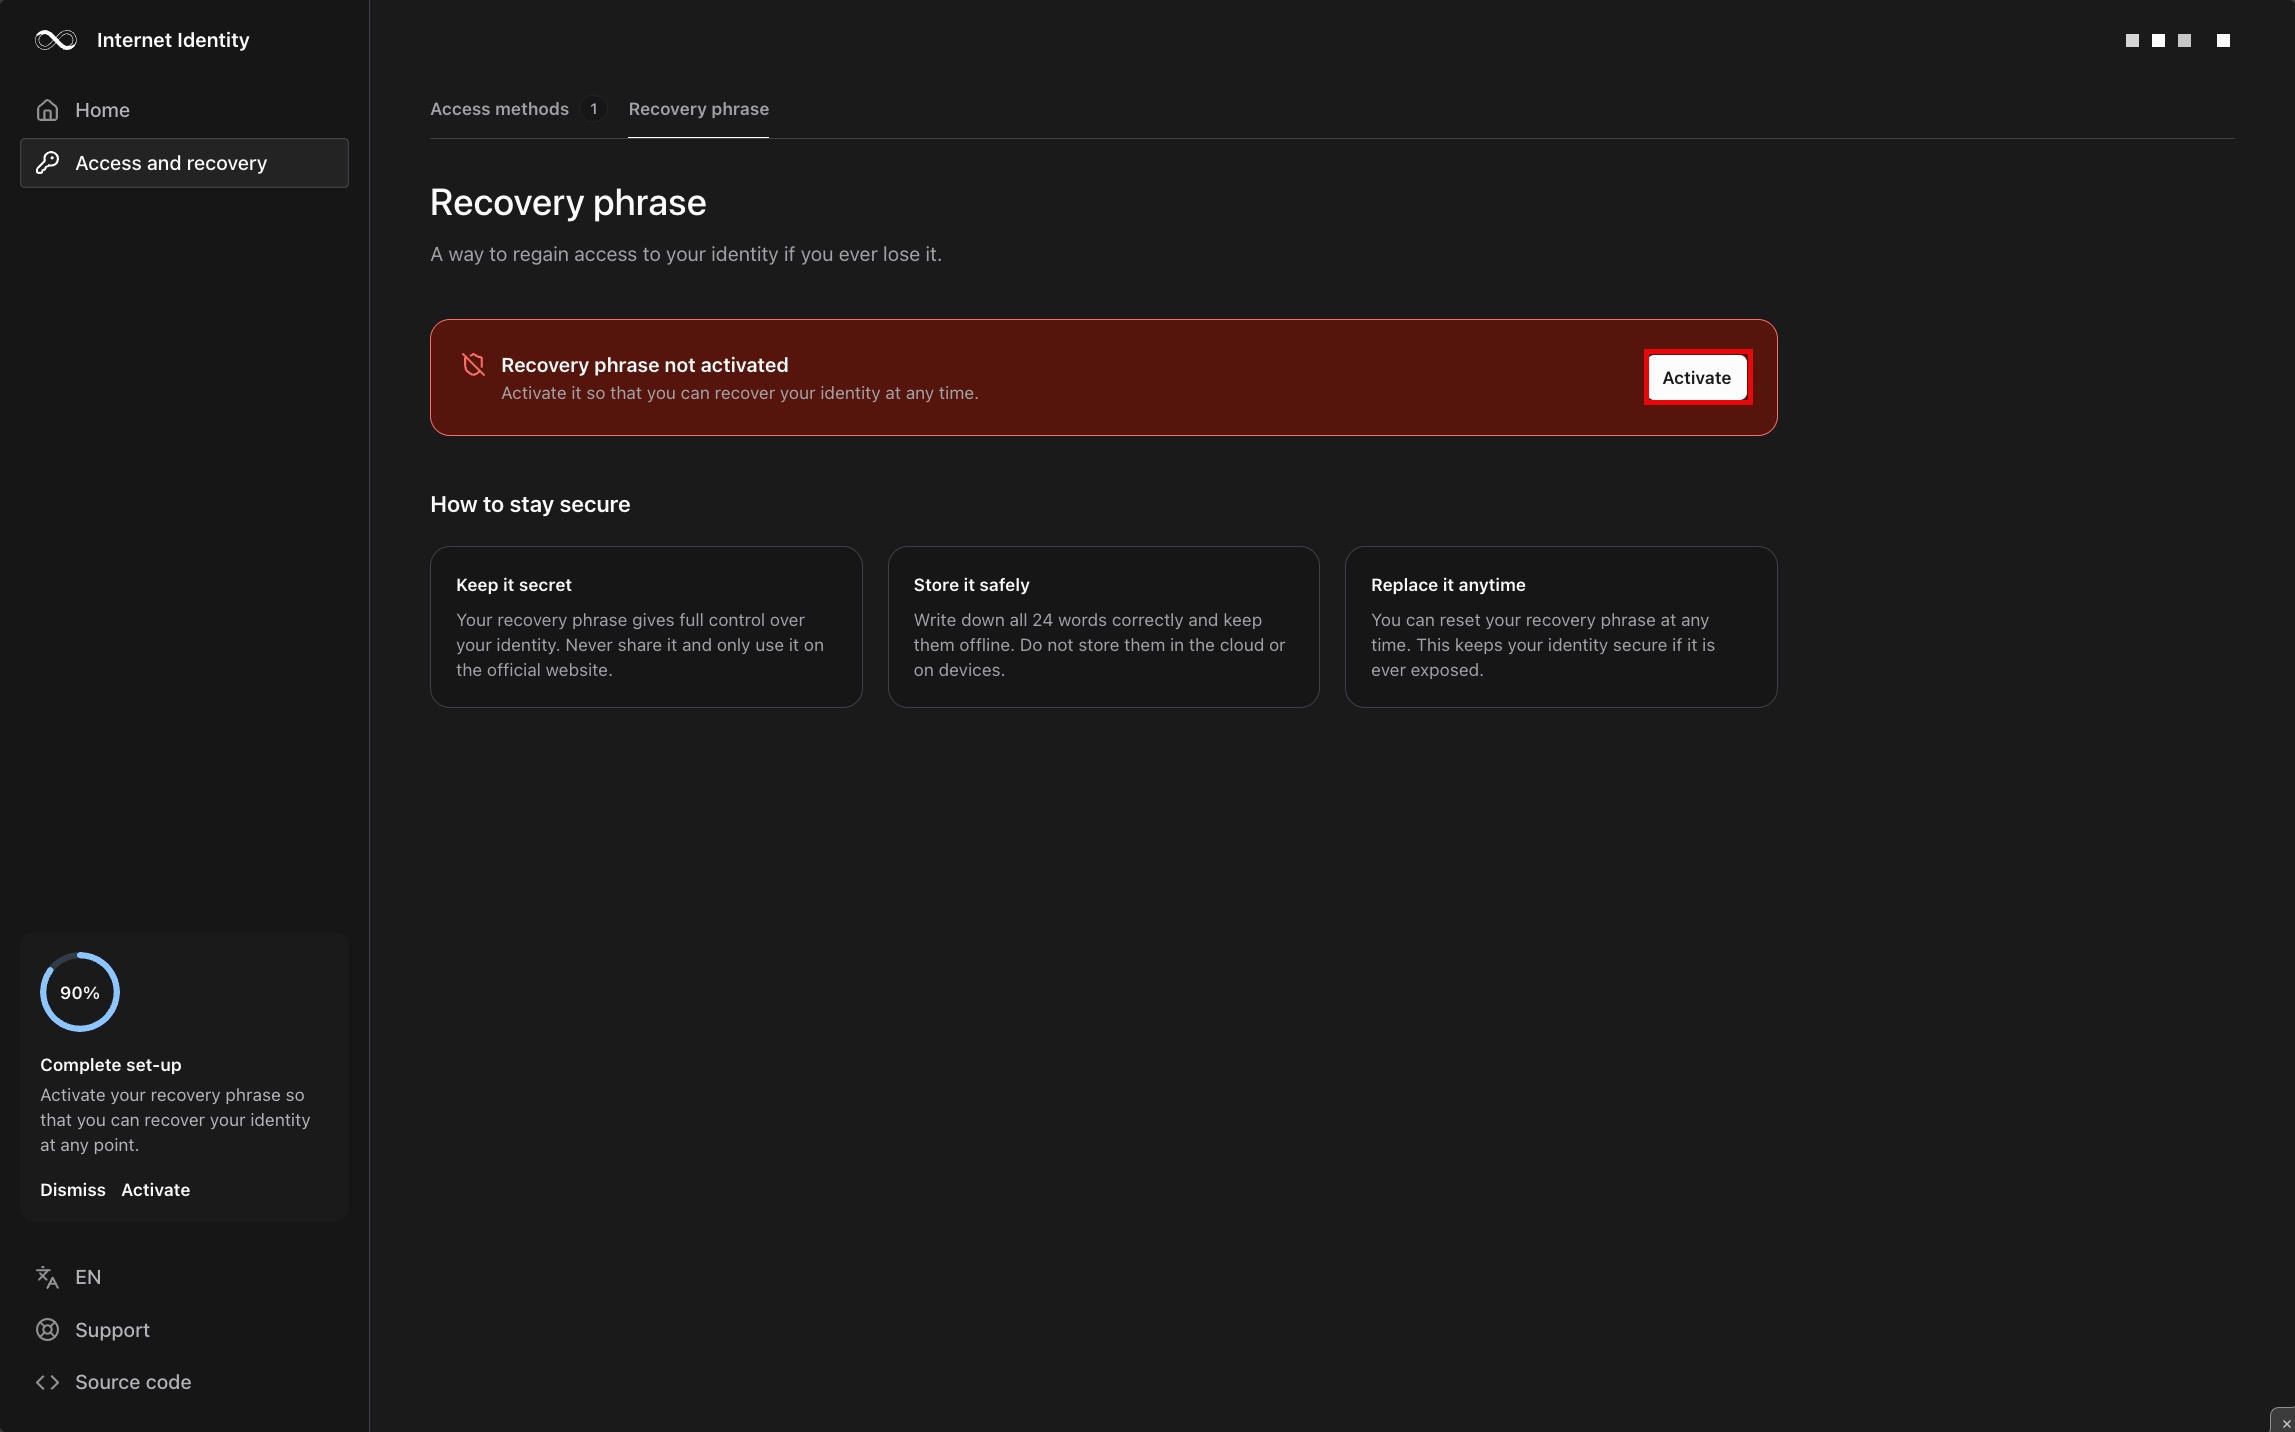
Task: Click the 'Recovery phrase' page heading
Action: pyautogui.click(x=568, y=203)
